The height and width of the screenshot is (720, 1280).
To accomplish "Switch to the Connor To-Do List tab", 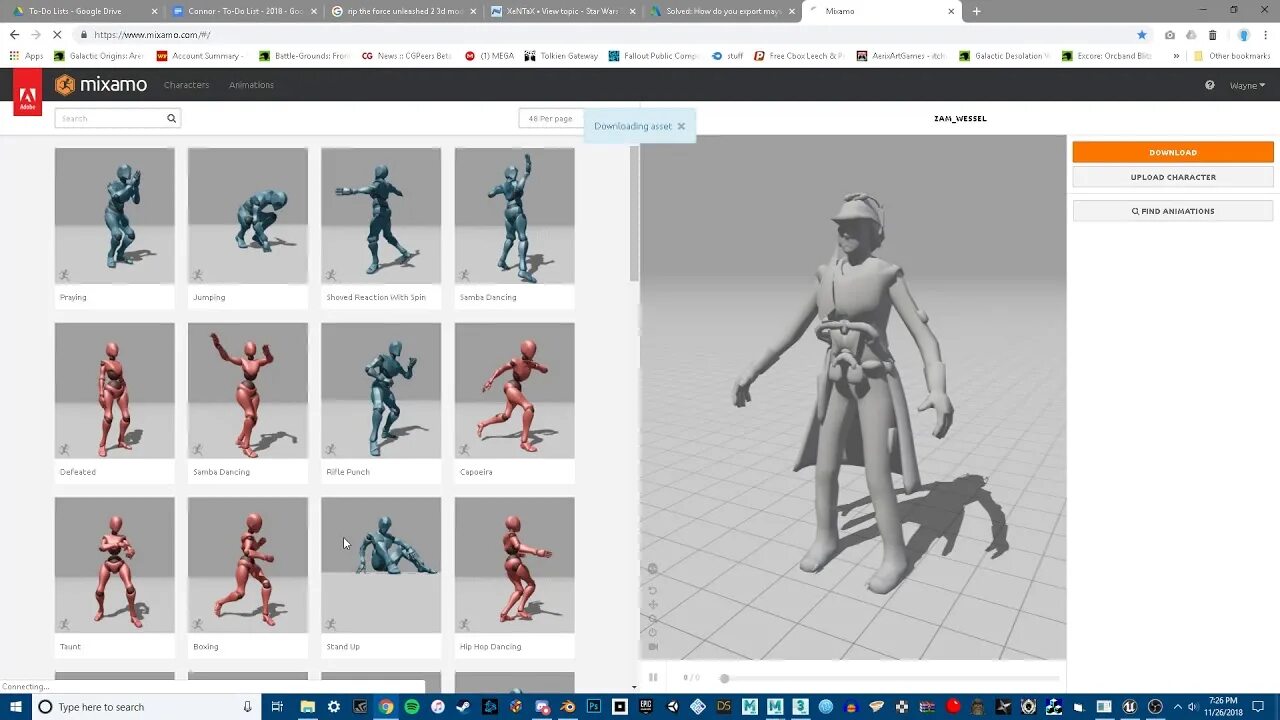I will (243, 11).
